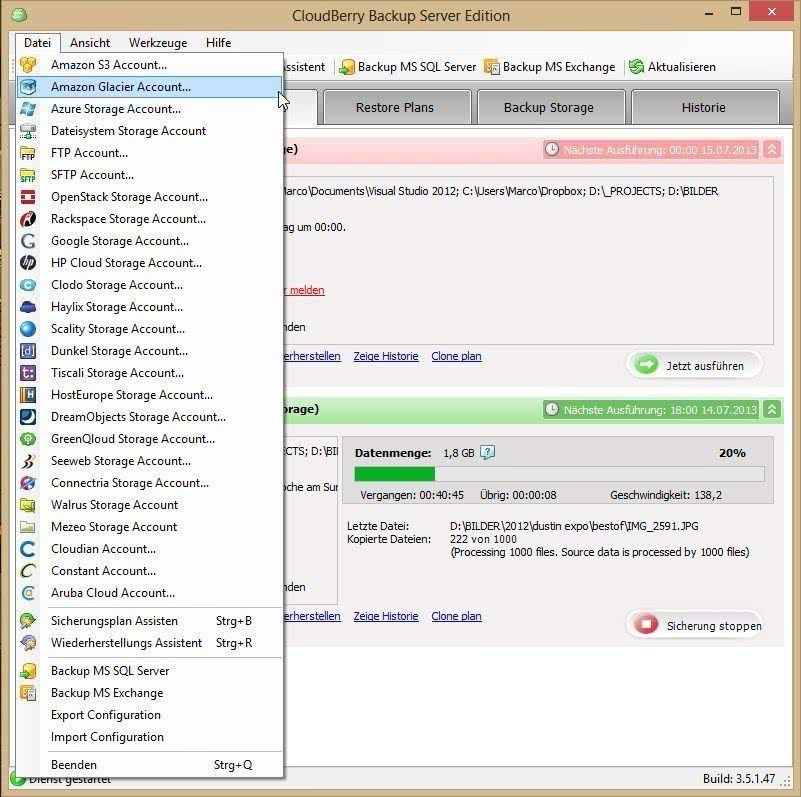
Task: Click the Haylix Storage cloud icon
Action: pyautogui.click(x=28, y=307)
